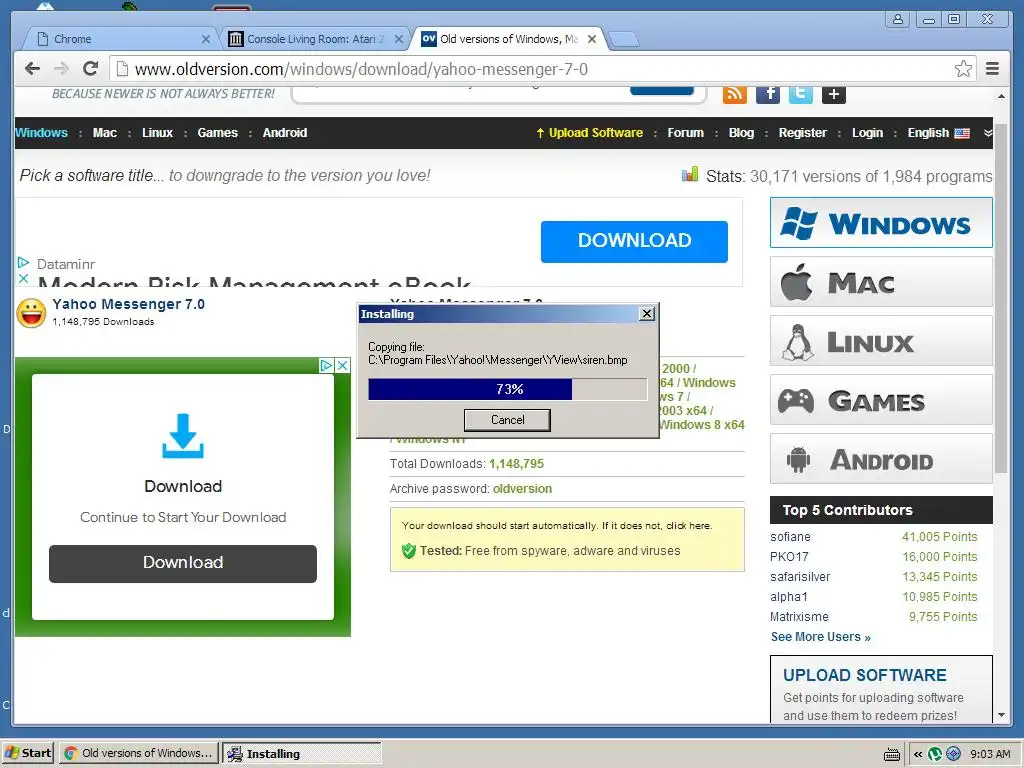
Task: Open the Login link
Action: 867,133
